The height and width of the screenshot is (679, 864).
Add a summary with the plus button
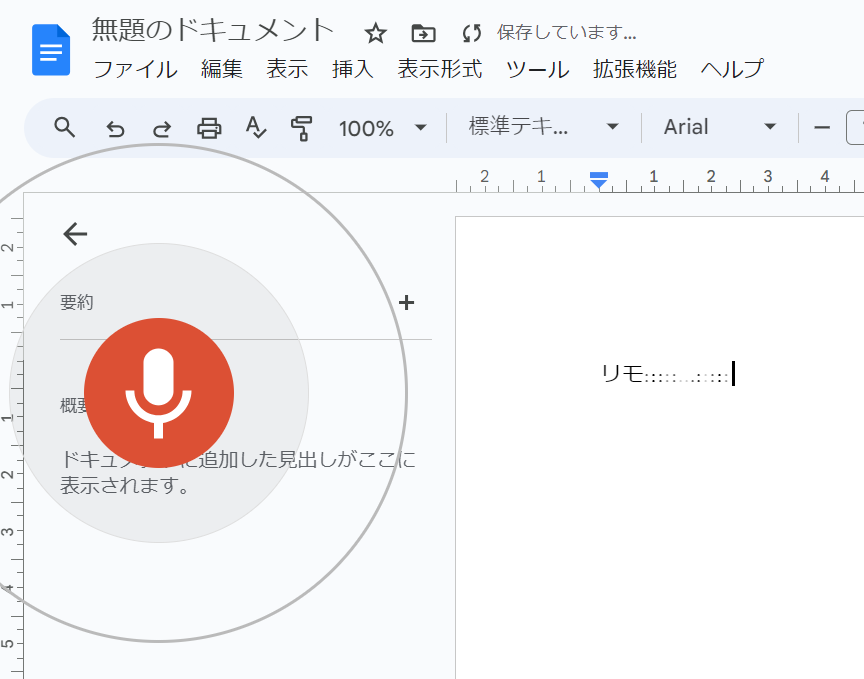point(406,302)
